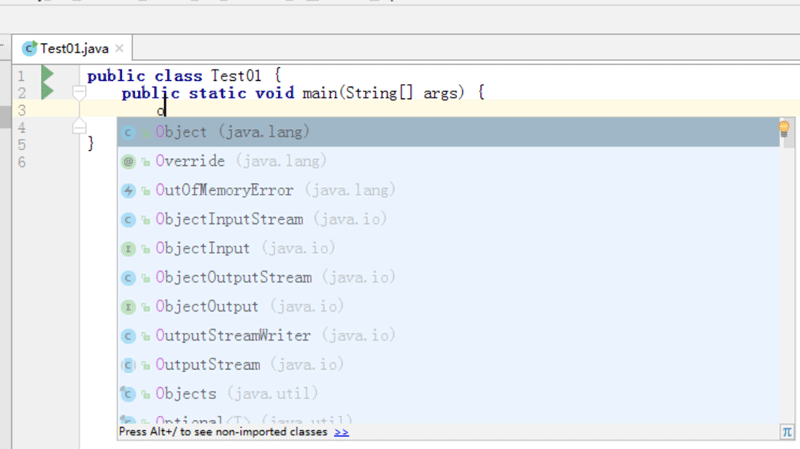The height and width of the screenshot is (449, 800).
Task: Pick ObjectOutput interface suggestion
Action: tap(448, 307)
